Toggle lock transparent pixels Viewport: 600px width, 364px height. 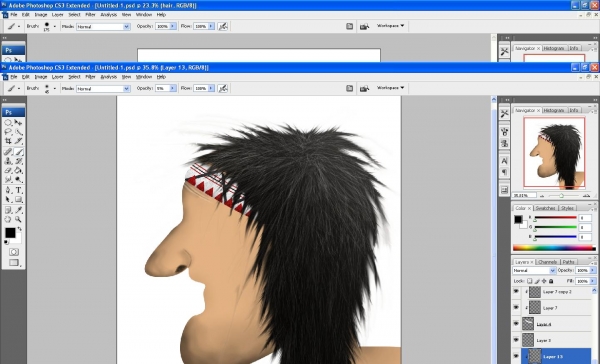(530, 281)
